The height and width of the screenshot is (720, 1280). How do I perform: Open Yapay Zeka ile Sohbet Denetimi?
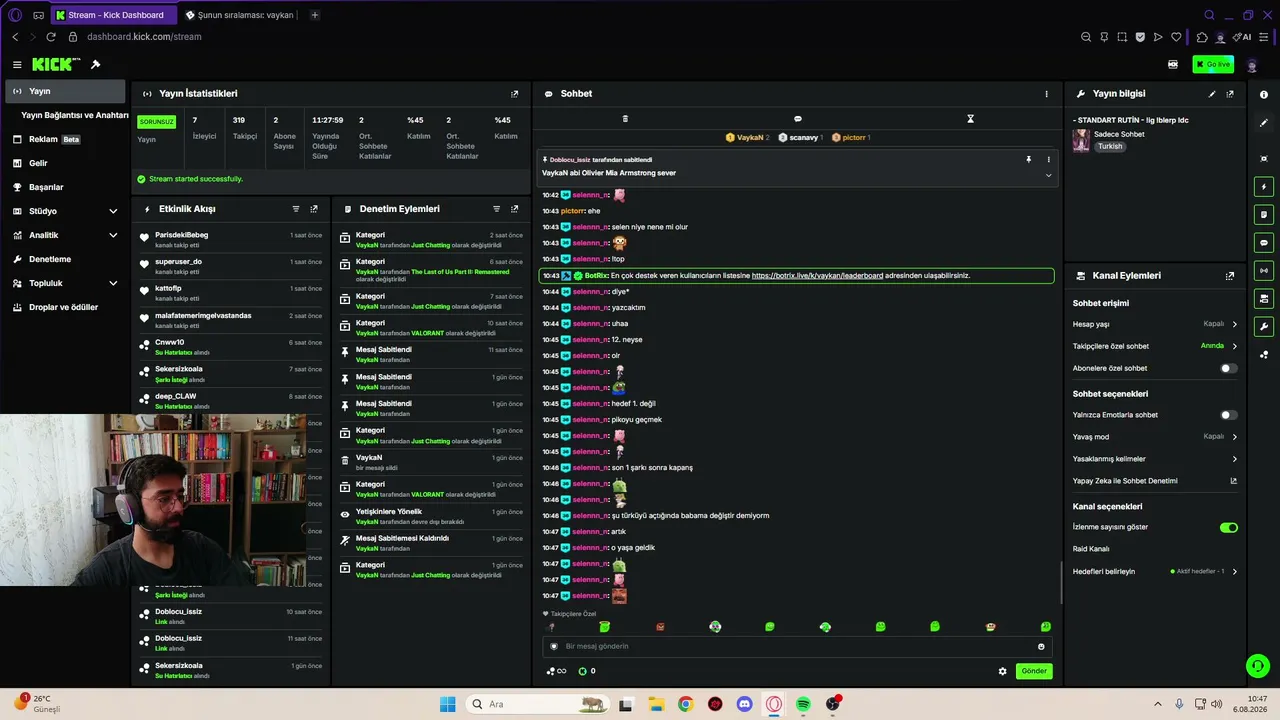click(1155, 481)
